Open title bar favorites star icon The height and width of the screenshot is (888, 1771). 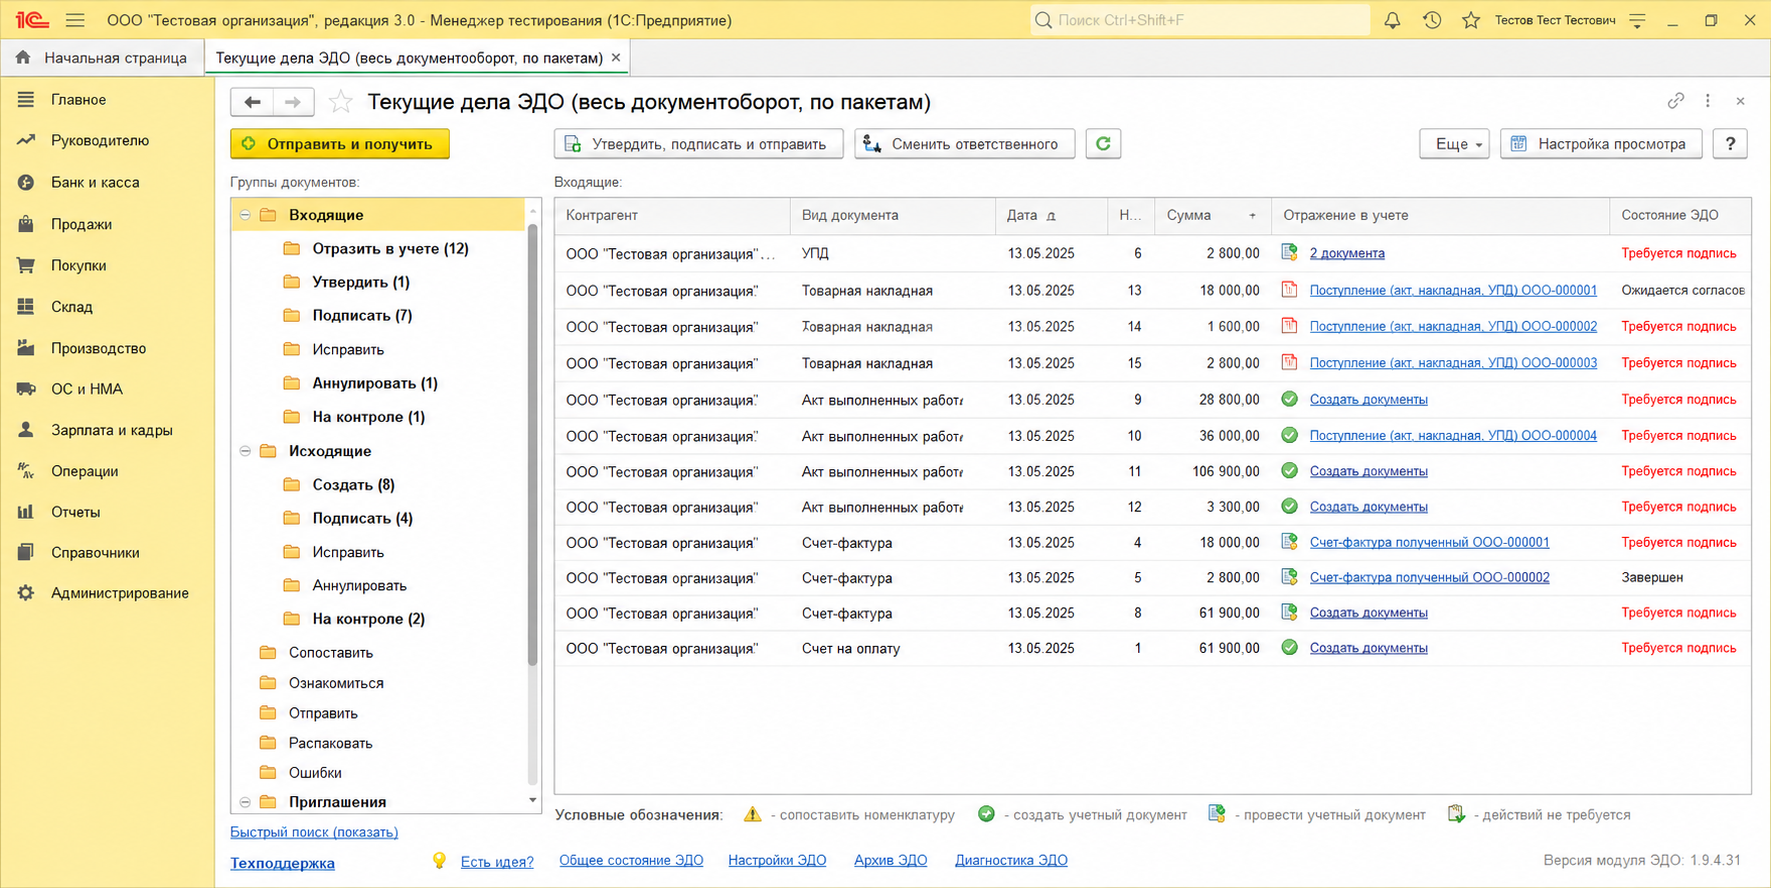tap(1471, 20)
